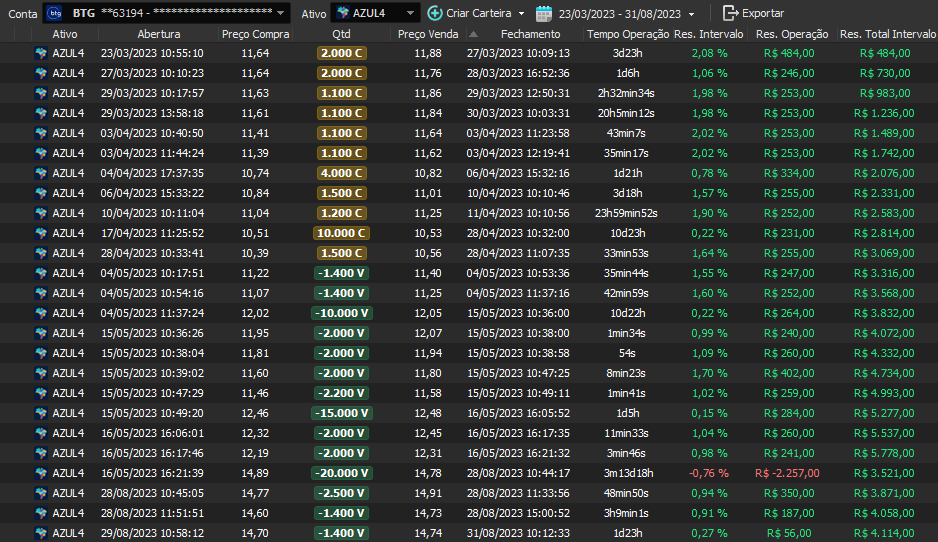Click the BTG broker logo icon
938x542 pixels.
[55, 13]
